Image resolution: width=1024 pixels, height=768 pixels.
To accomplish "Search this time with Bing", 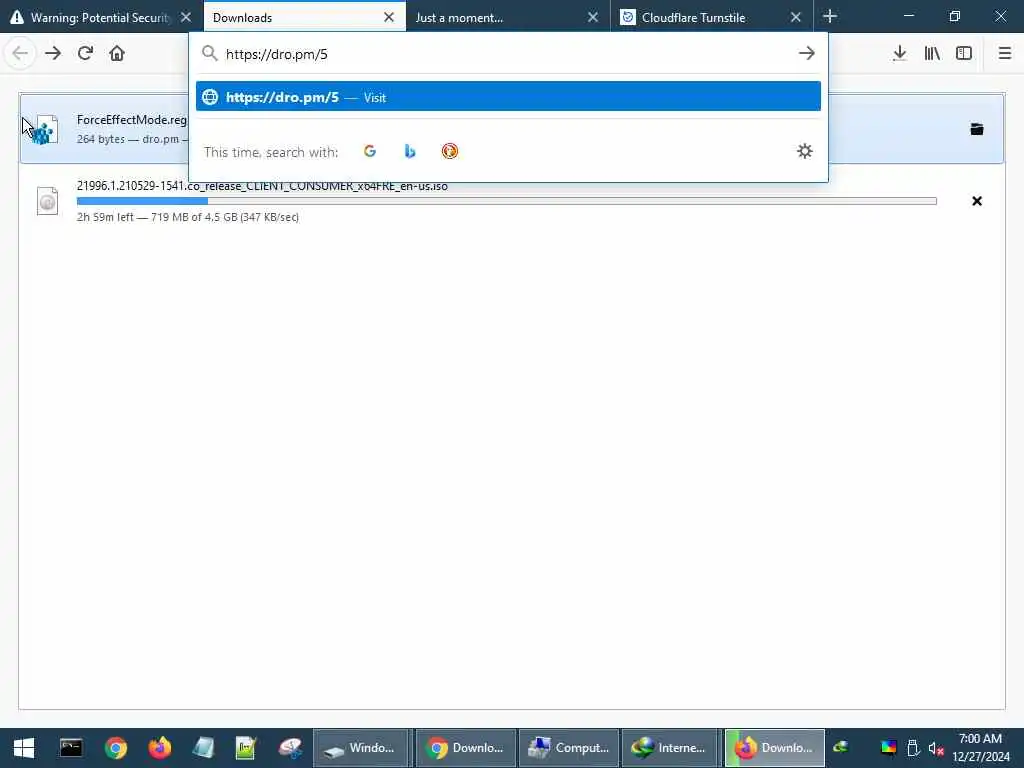I will pos(409,152).
